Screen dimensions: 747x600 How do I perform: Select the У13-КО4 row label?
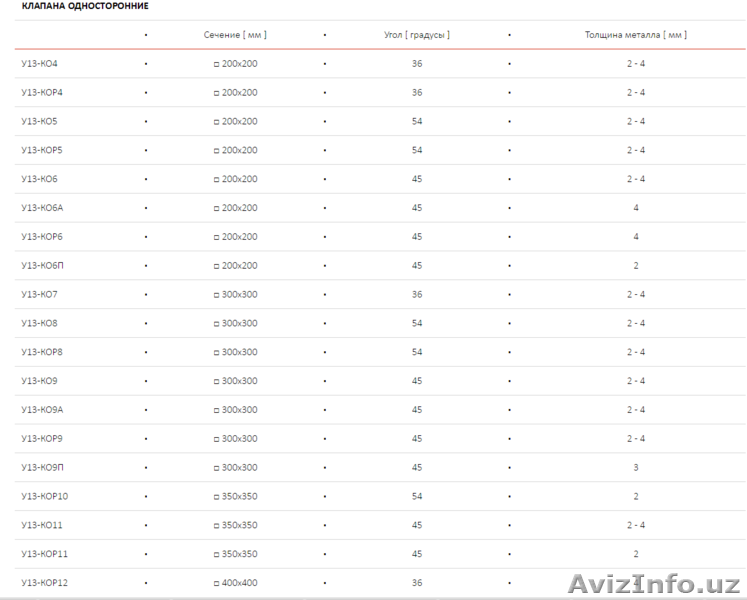coord(39,64)
